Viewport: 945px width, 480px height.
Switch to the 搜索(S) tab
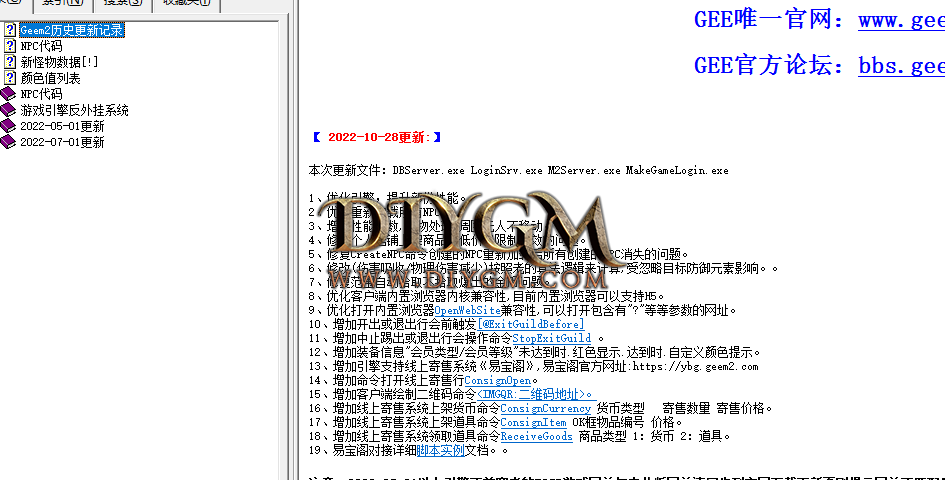pyautogui.click(x=123, y=4)
